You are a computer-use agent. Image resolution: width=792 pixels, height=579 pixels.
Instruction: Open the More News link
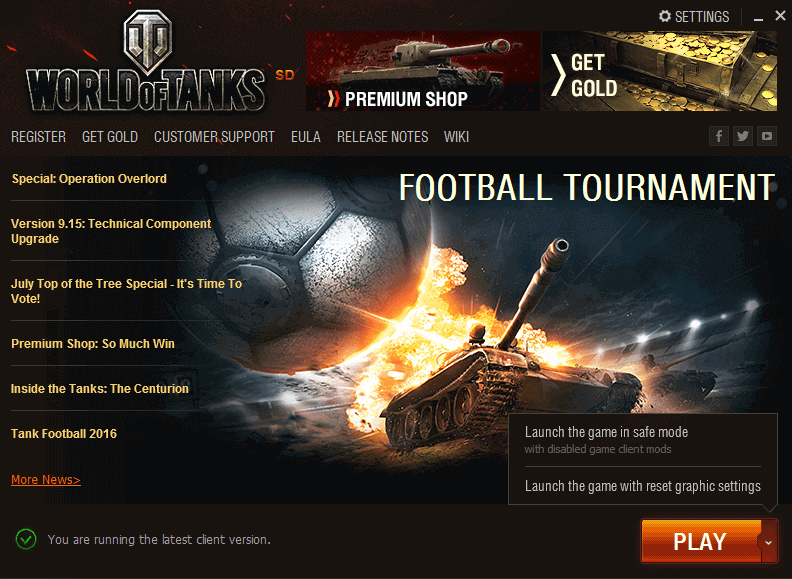coord(46,479)
